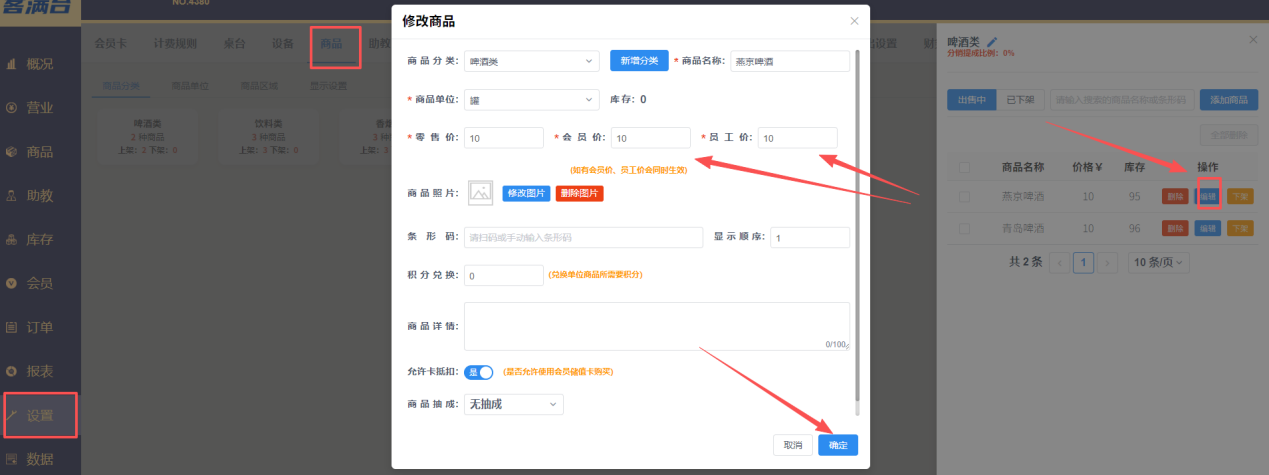1269x475 pixels.
Task: Edit 青岛啤酒 with blue 编辑 button
Action: (x=1208, y=229)
